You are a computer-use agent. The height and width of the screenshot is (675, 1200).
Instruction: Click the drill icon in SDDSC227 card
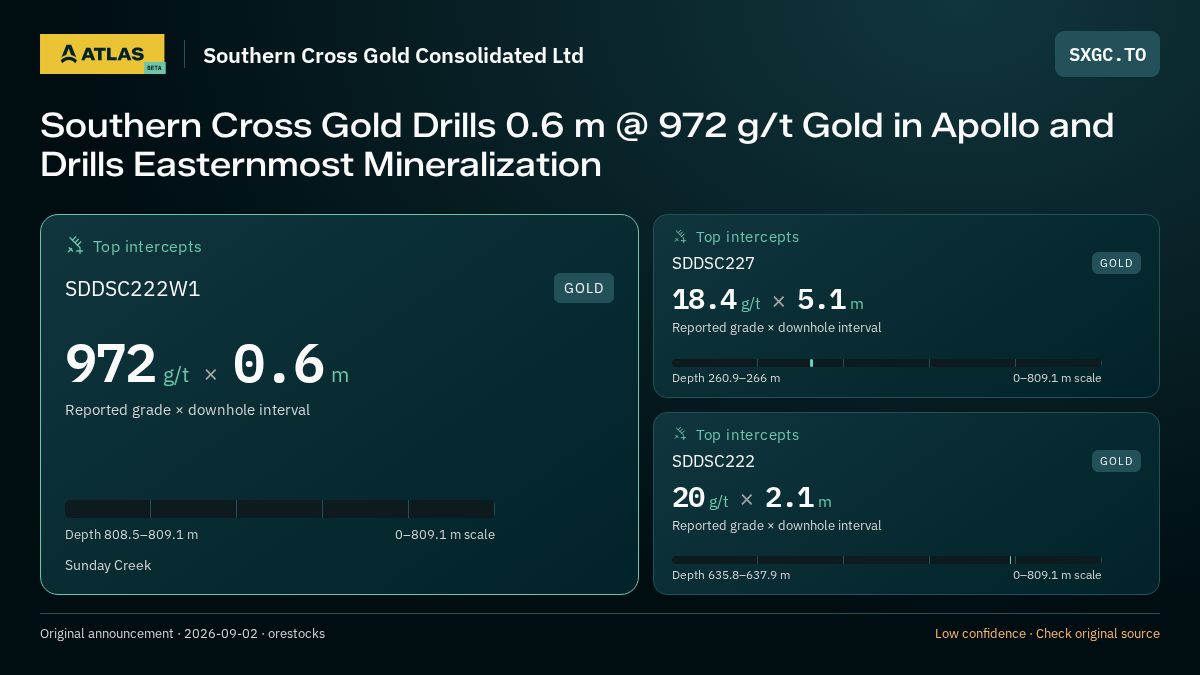[x=680, y=236]
